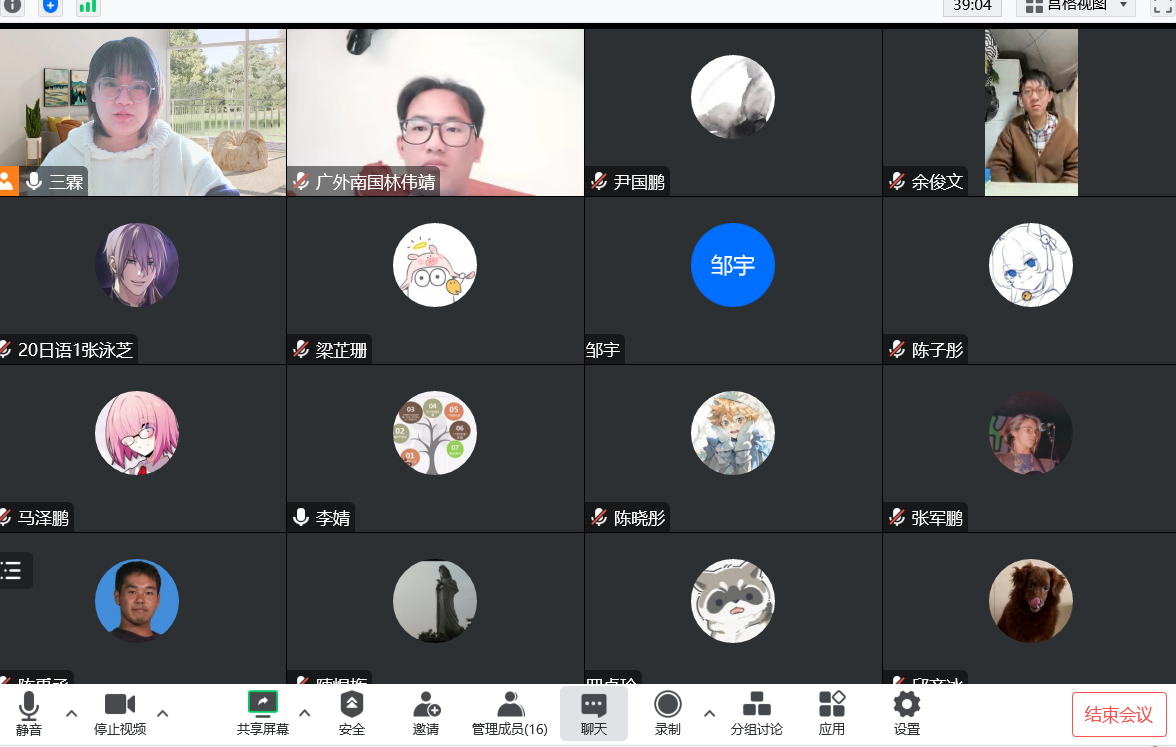Select 广外南国林伟靖's video tile
The width and height of the screenshot is (1176, 747).
tap(435, 112)
